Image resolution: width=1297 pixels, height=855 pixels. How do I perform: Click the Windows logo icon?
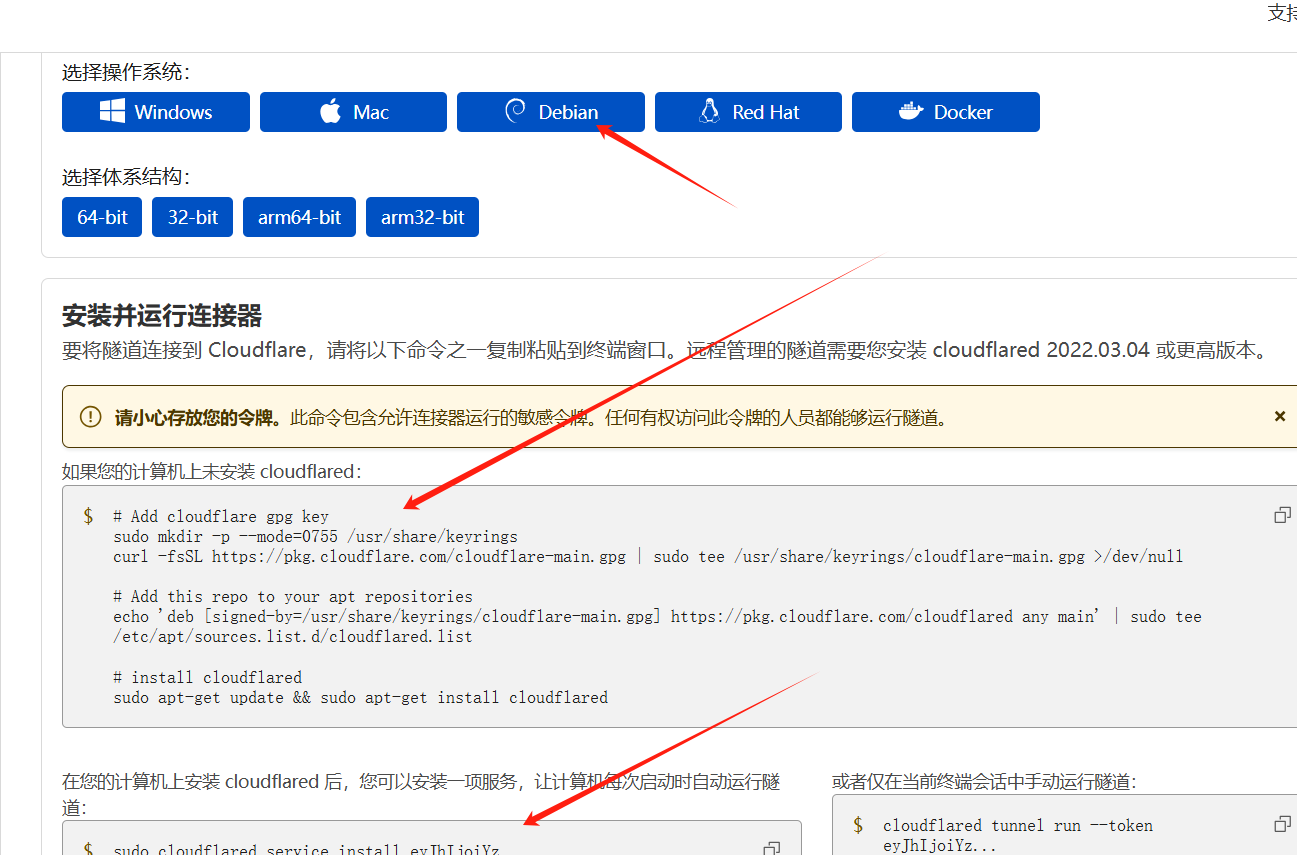(112, 111)
